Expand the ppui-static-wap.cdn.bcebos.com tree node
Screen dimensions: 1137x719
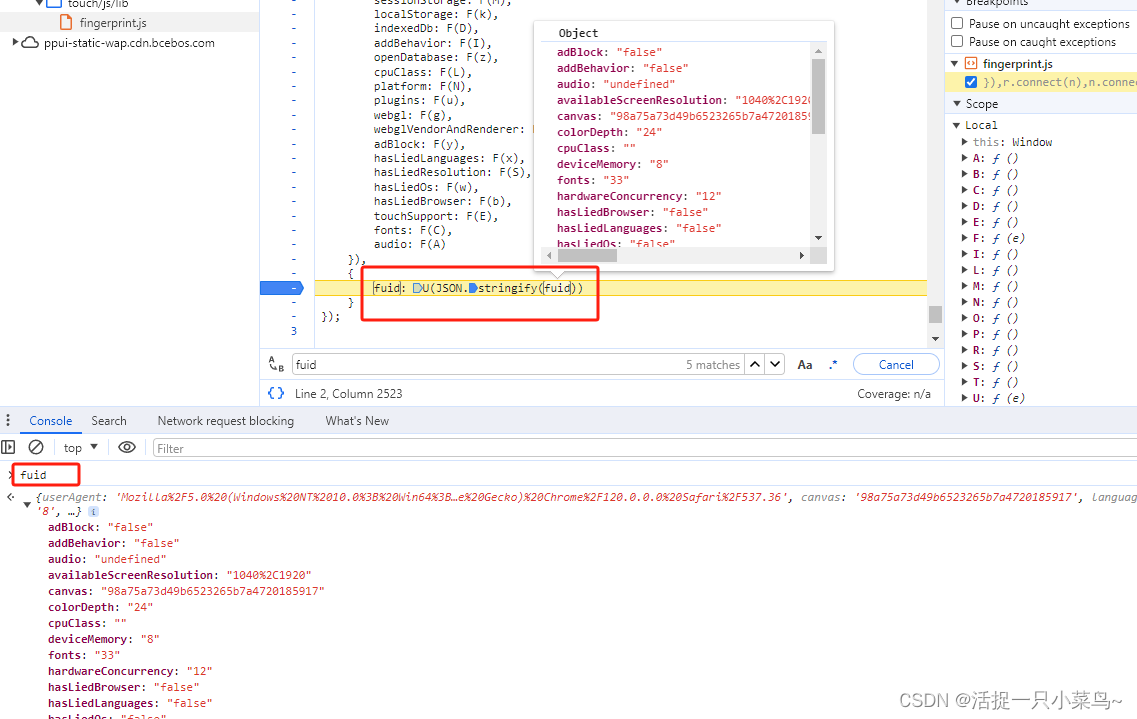pyautogui.click(x=16, y=43)
